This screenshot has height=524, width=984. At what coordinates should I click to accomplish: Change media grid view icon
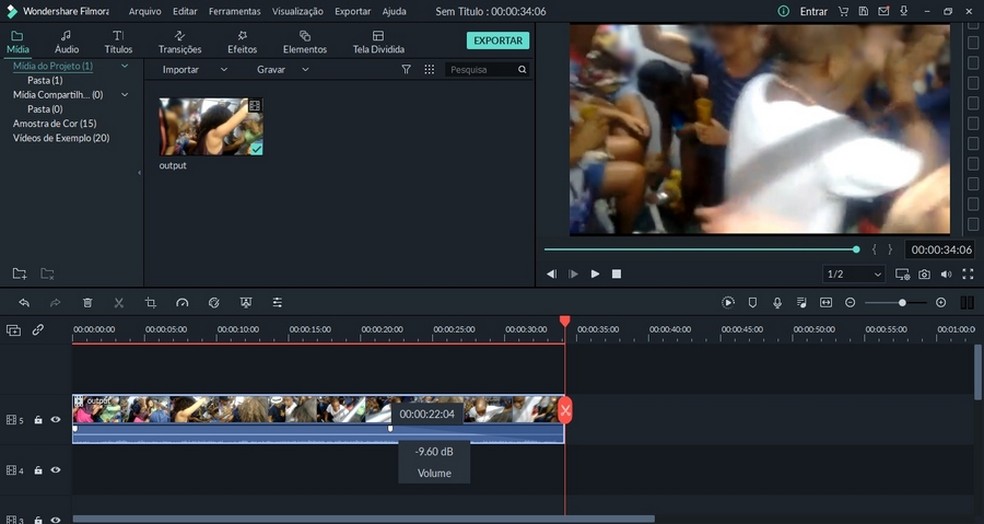coord(429,70)
